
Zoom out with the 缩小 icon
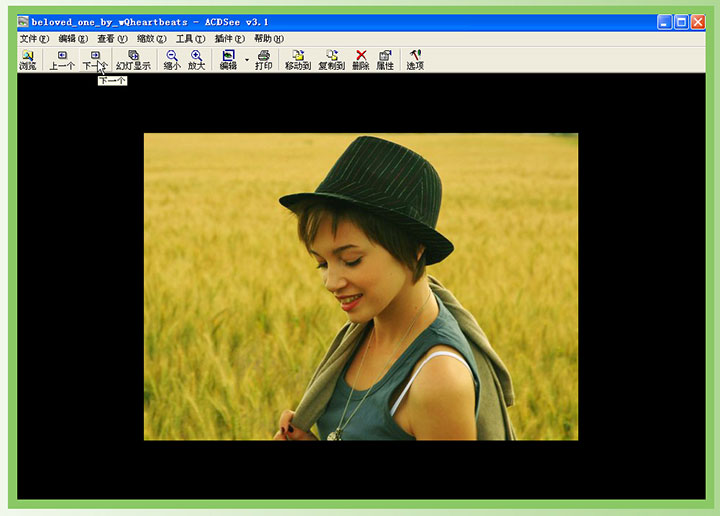pyautogui.click(x=172, y=60)
